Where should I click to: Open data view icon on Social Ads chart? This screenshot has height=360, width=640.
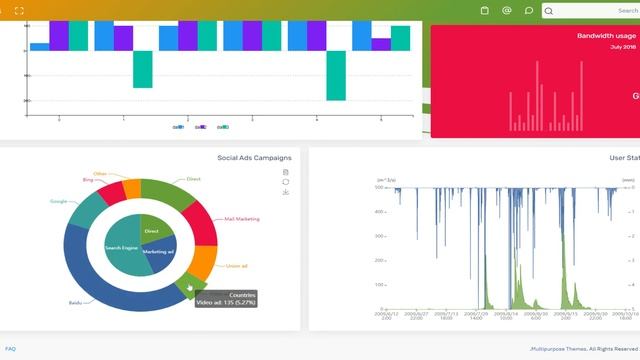286,172
